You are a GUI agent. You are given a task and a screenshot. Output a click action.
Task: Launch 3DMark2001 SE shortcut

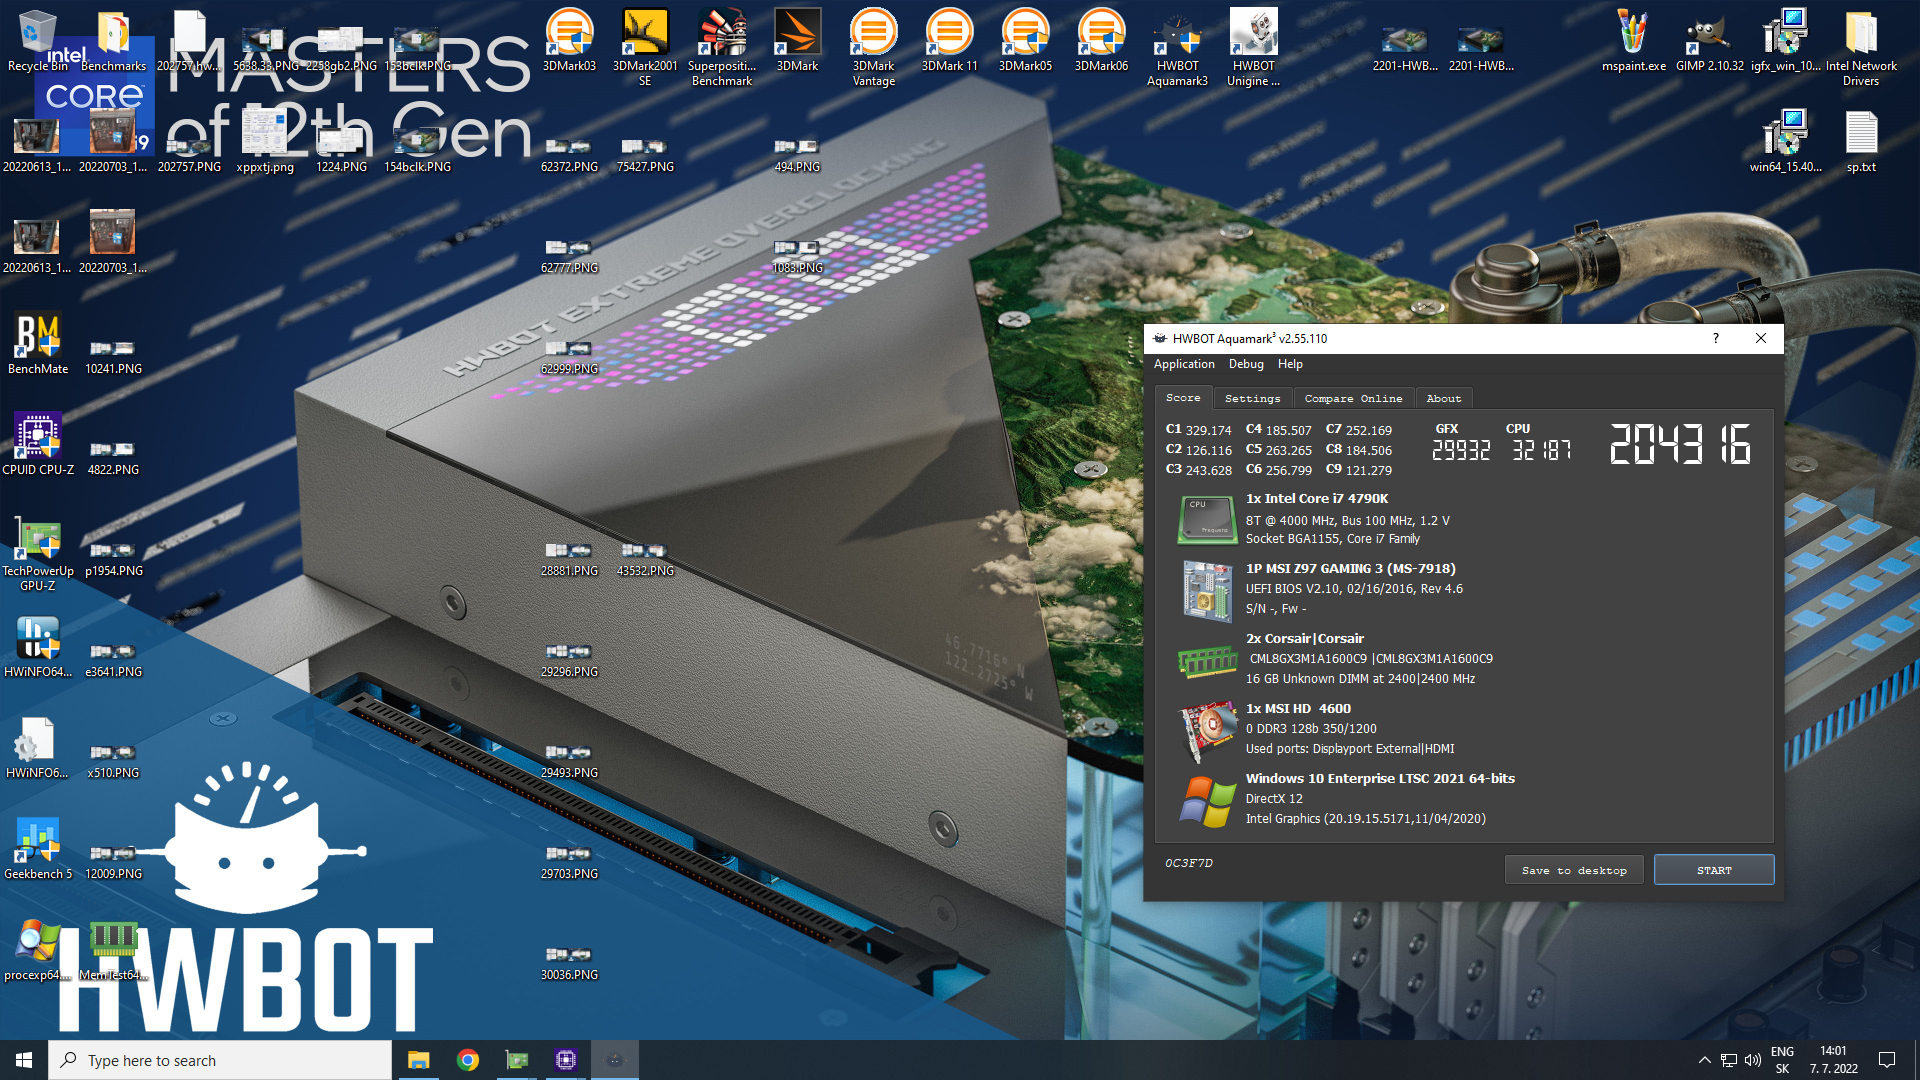tap(645, 47)
